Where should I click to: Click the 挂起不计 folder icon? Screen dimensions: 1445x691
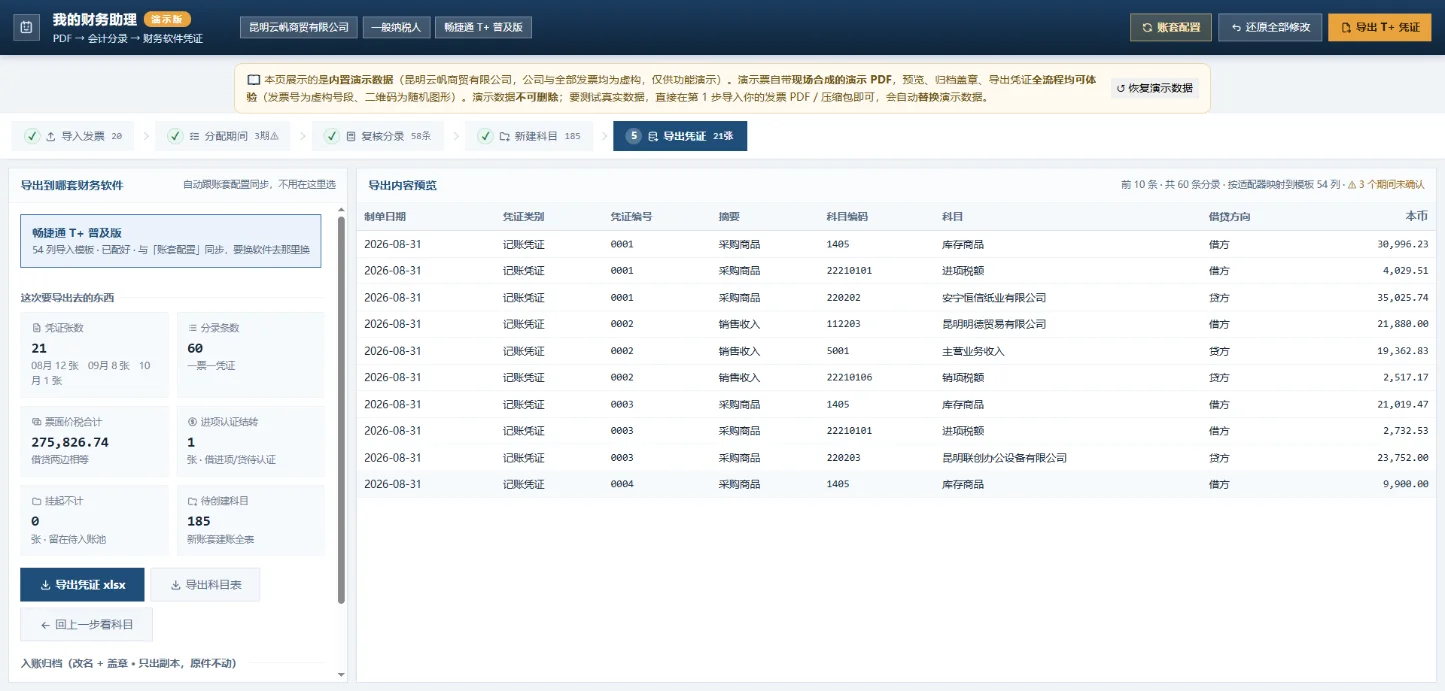36,501
